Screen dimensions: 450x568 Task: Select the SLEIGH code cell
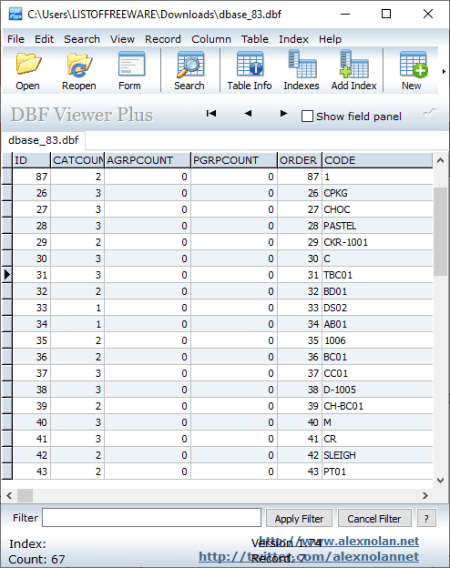[x=378, y=455]
